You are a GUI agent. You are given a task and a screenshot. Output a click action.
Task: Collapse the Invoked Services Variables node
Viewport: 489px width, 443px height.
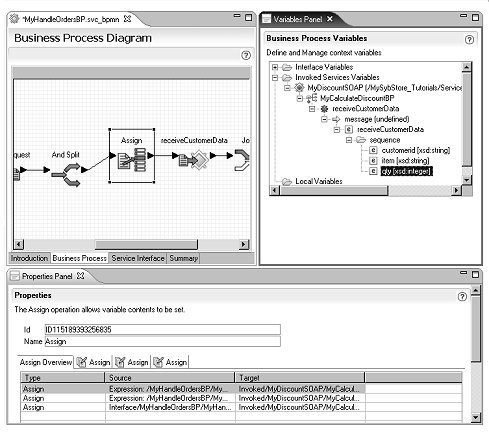pyautogui.click(x=275, y=78)
